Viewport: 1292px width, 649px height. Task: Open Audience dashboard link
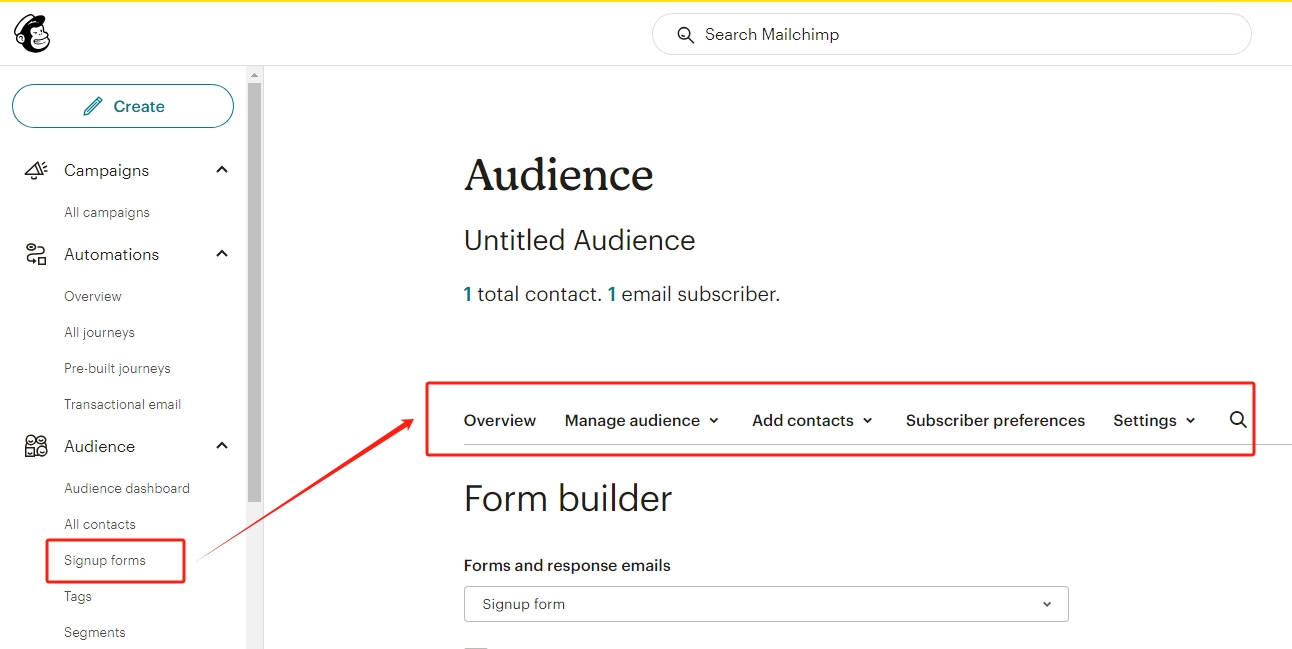[x=127, y=488]
